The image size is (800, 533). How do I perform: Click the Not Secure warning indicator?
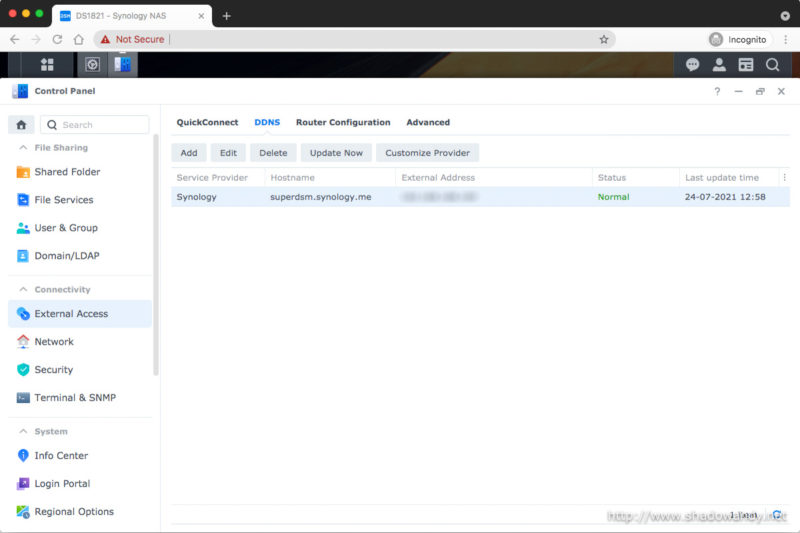(x=133, y=39)
